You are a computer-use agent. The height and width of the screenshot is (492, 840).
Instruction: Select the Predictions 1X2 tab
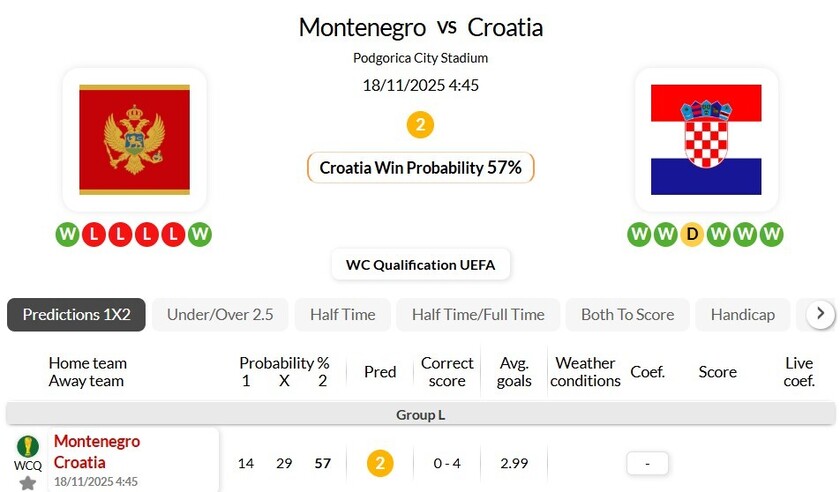pos(76,314)
